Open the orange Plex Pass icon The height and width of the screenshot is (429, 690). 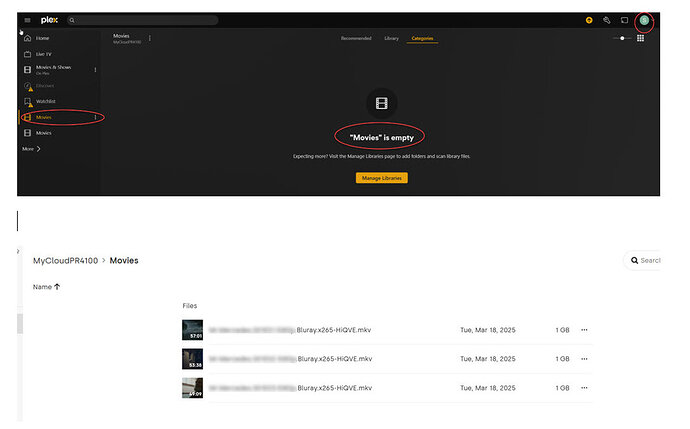(589, 20)
